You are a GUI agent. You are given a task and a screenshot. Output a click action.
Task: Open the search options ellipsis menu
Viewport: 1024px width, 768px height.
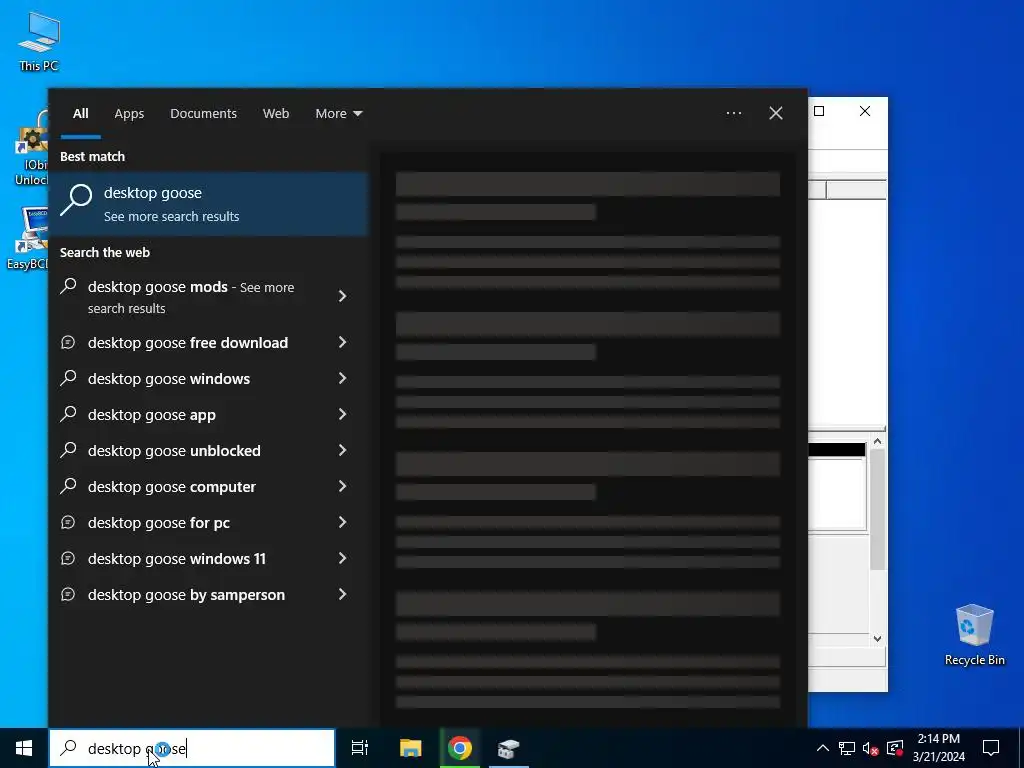point(734,113)
